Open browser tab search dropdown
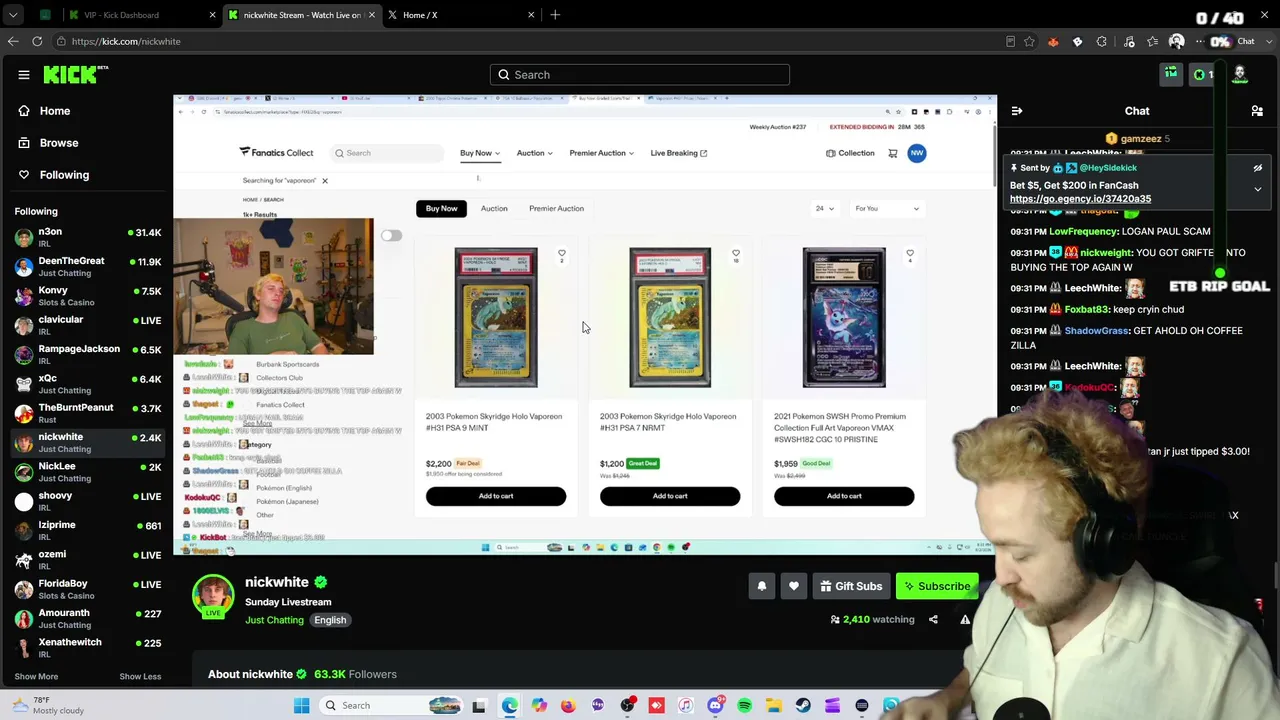Viewport: 1280px width, 720px height. [13, 15]
